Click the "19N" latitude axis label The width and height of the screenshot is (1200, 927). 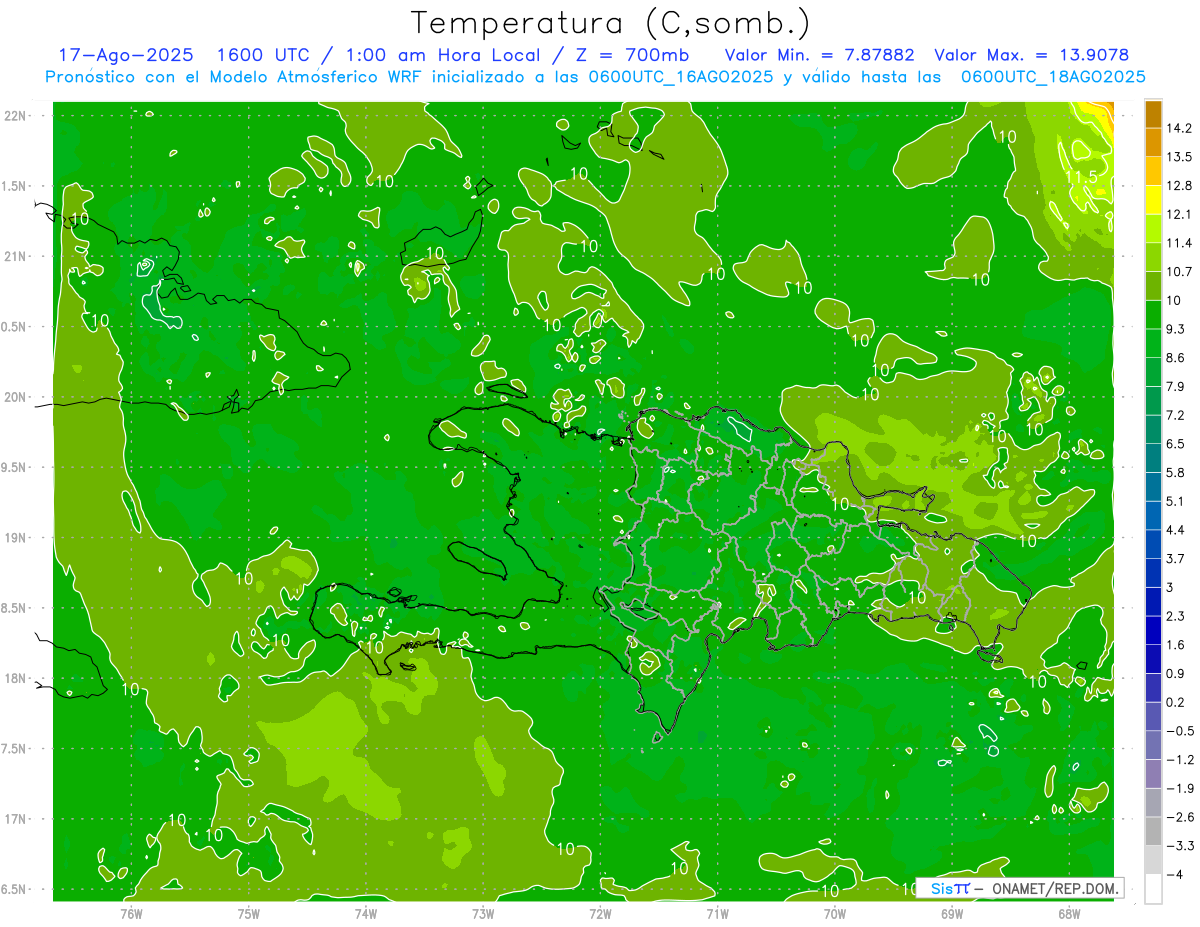pos(15,538)
